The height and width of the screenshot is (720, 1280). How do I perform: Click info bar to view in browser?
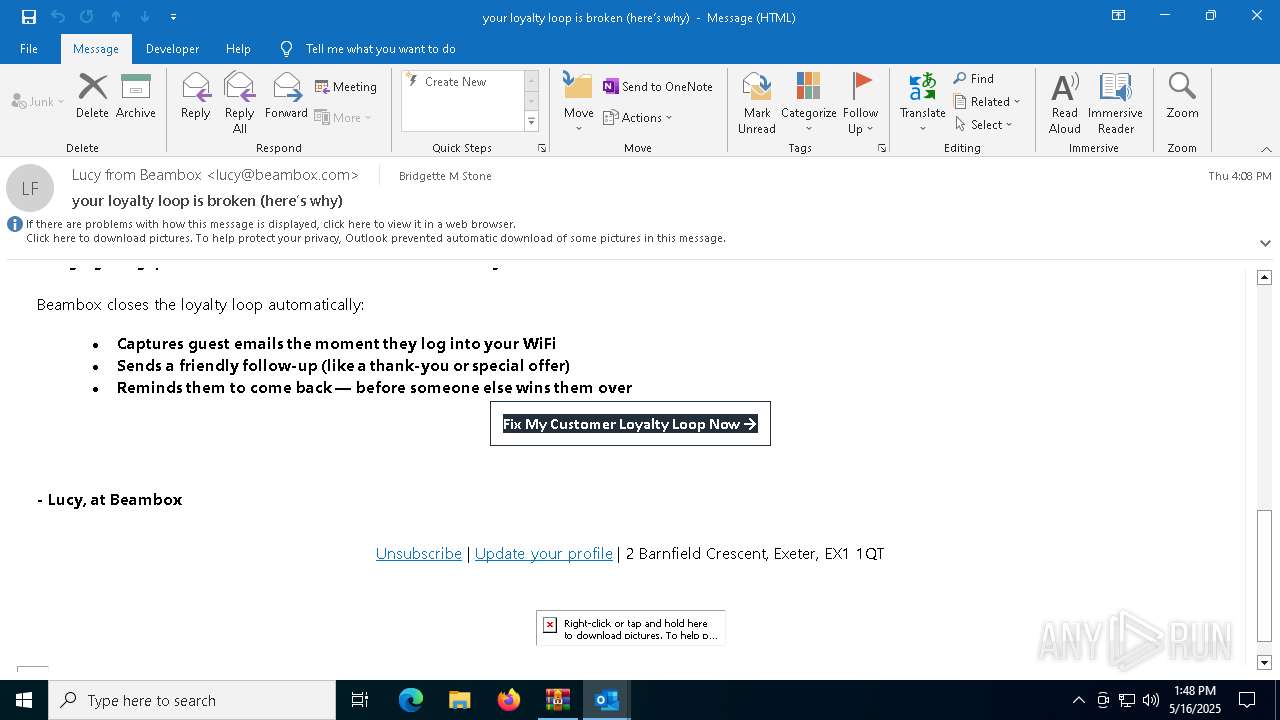point(271,224)
